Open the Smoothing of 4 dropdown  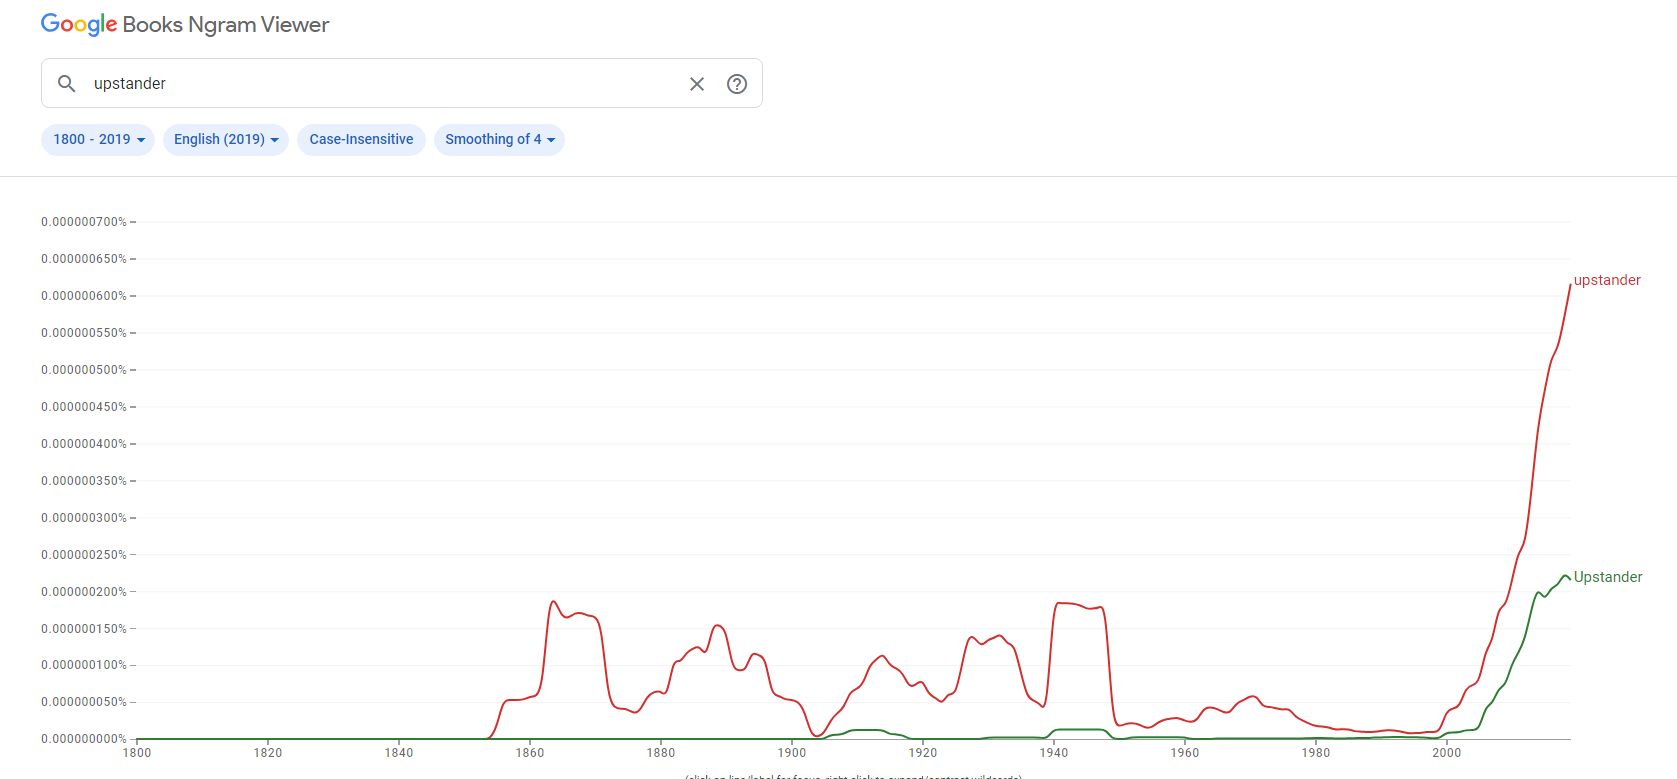[499, 140]
